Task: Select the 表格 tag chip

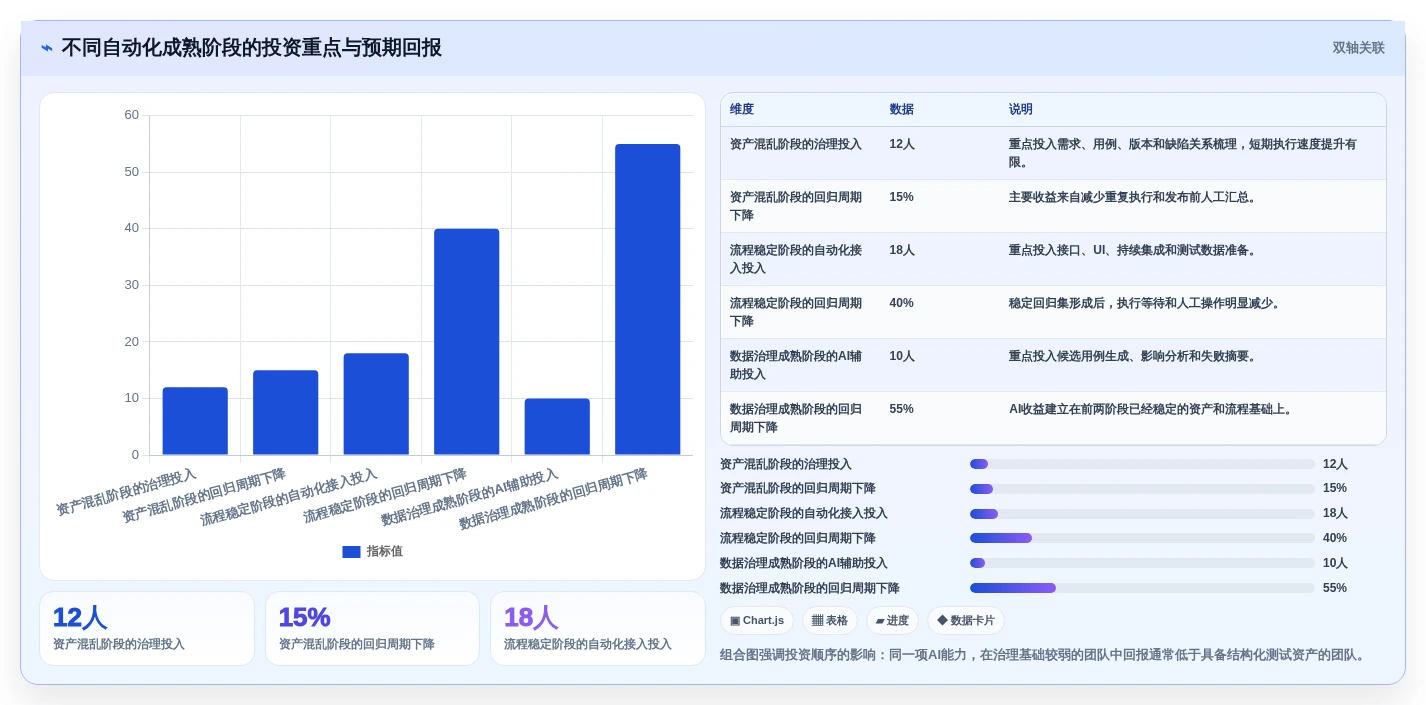Action: coord(830,620)
